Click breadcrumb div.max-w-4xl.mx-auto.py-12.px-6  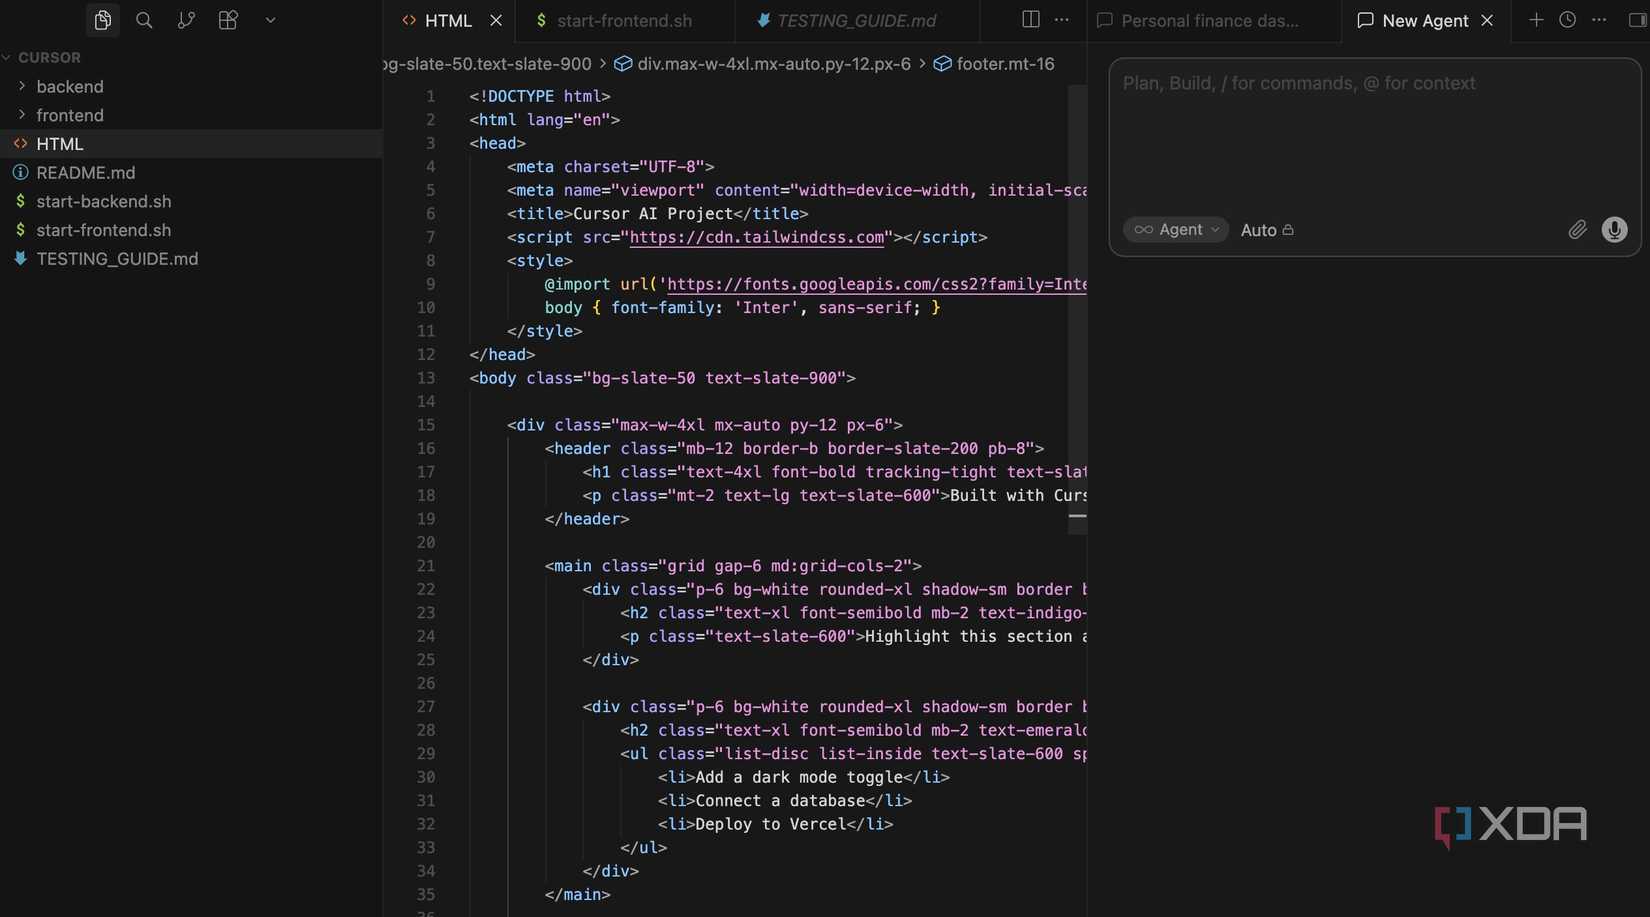tap(763, 64)
